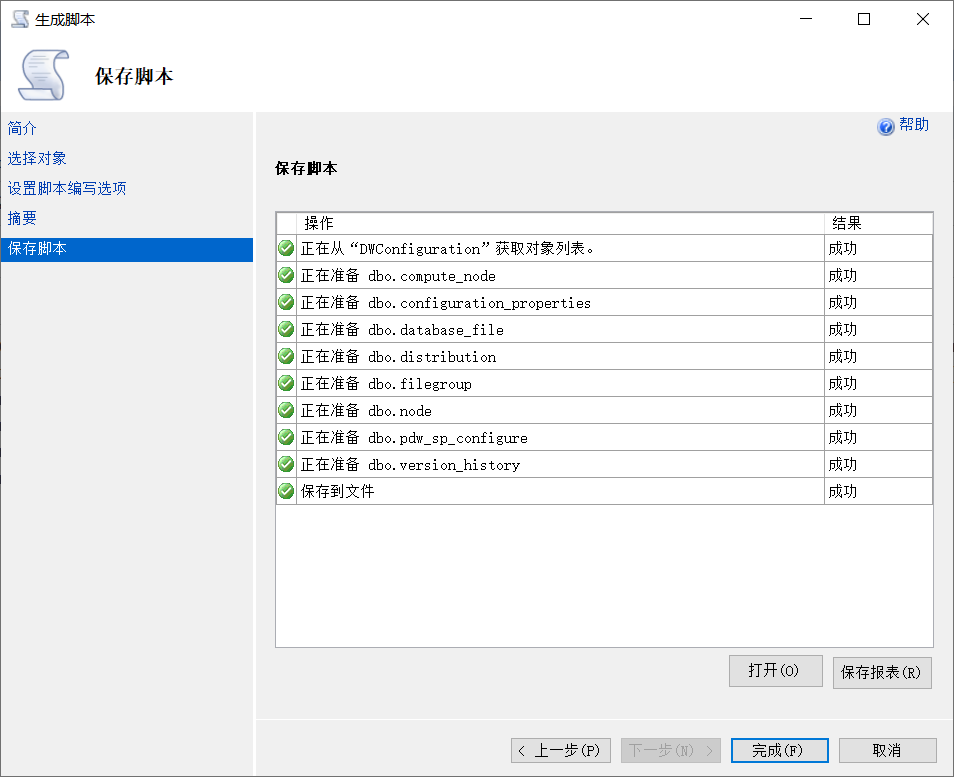Select the 保存脚本 step in sidebar
The image size is (954, 777).
click(127, 249)
